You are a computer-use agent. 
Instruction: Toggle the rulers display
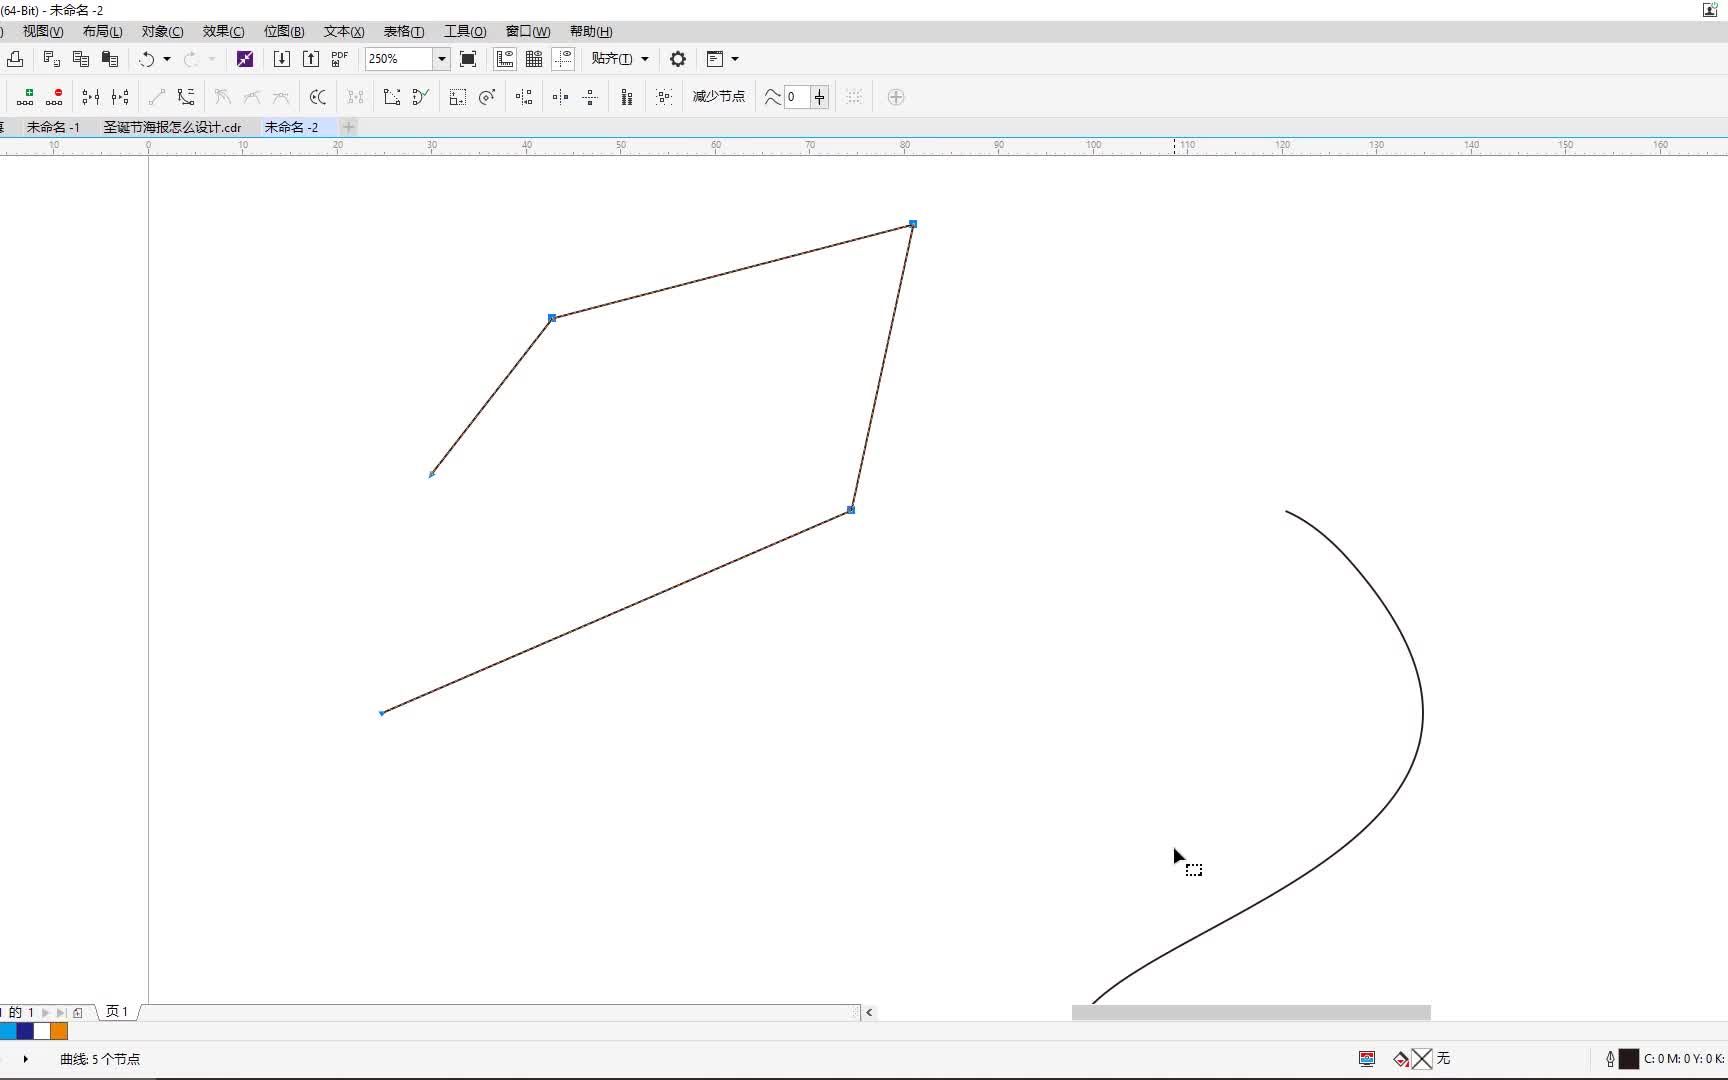505,59
